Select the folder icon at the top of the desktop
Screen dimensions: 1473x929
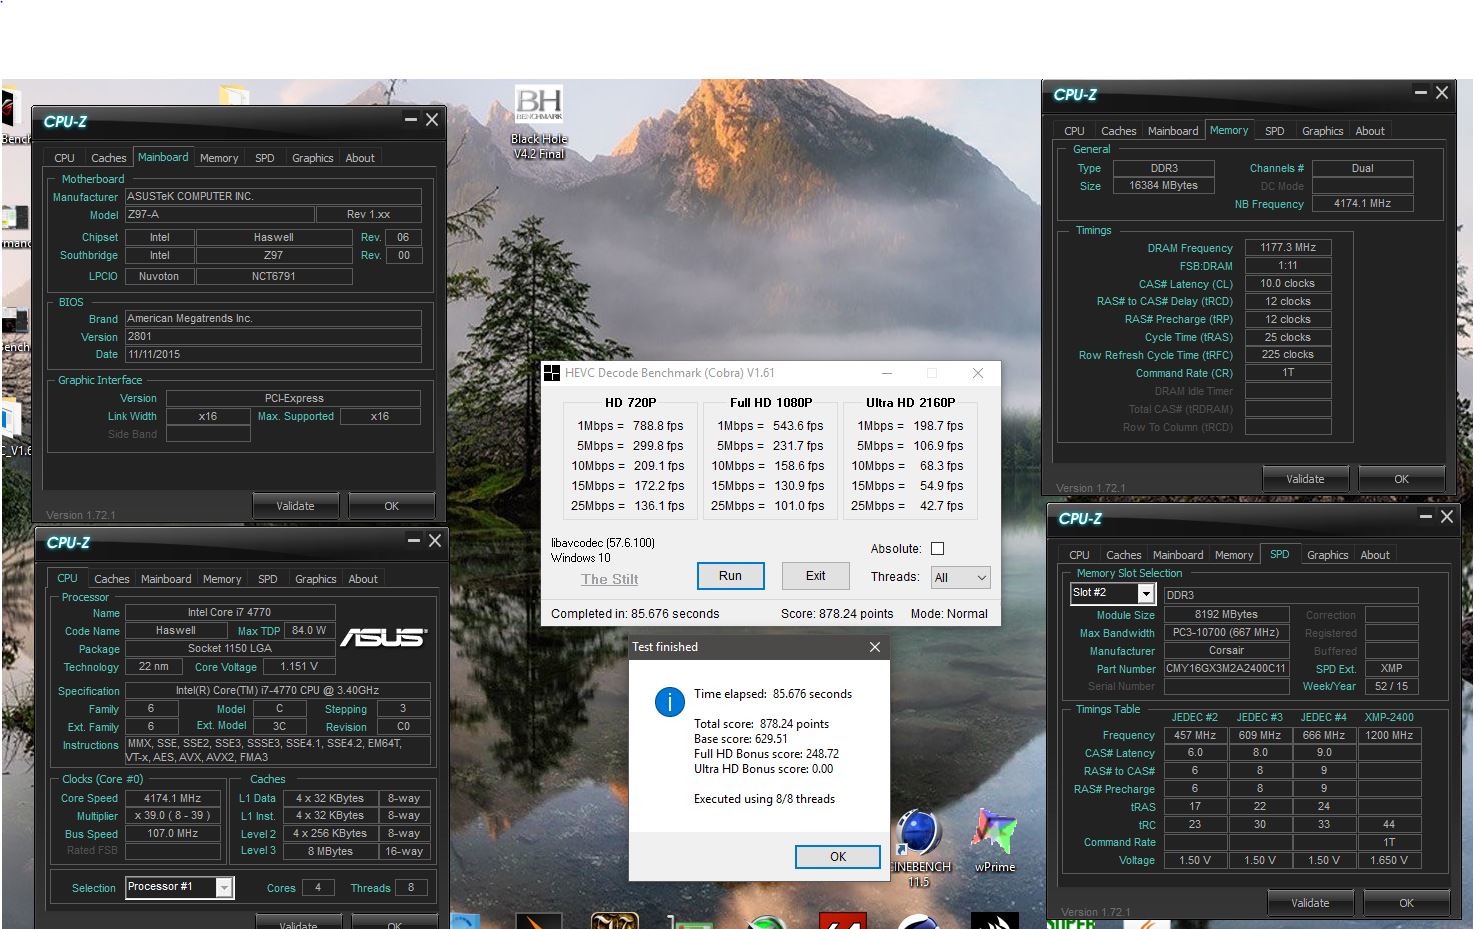[x=234, y=95]
